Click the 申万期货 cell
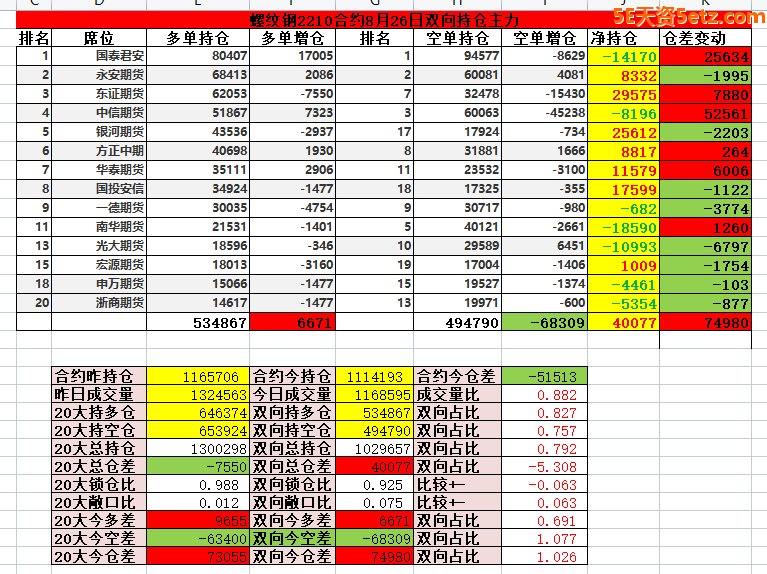 [x=99, y=284]
